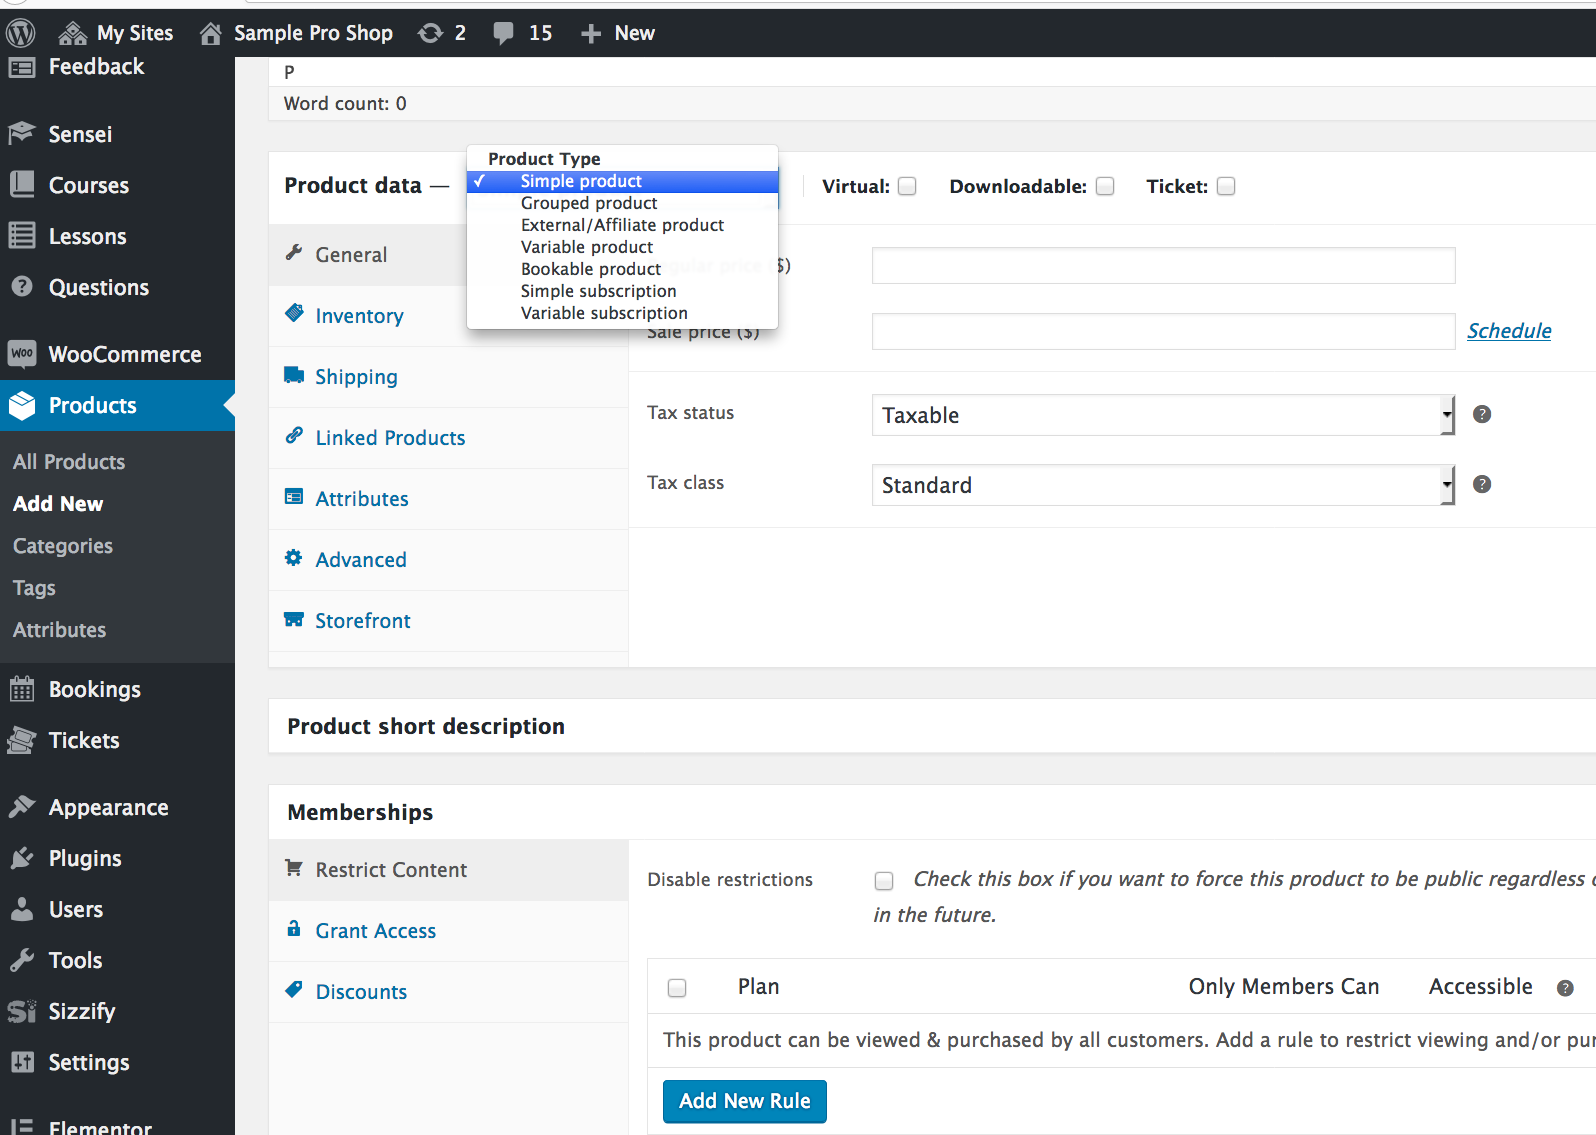Click the Sizzify Si icon
Image resolution: width=1596 pixels, height=1135 pixels.
(x=22, y=1011)
